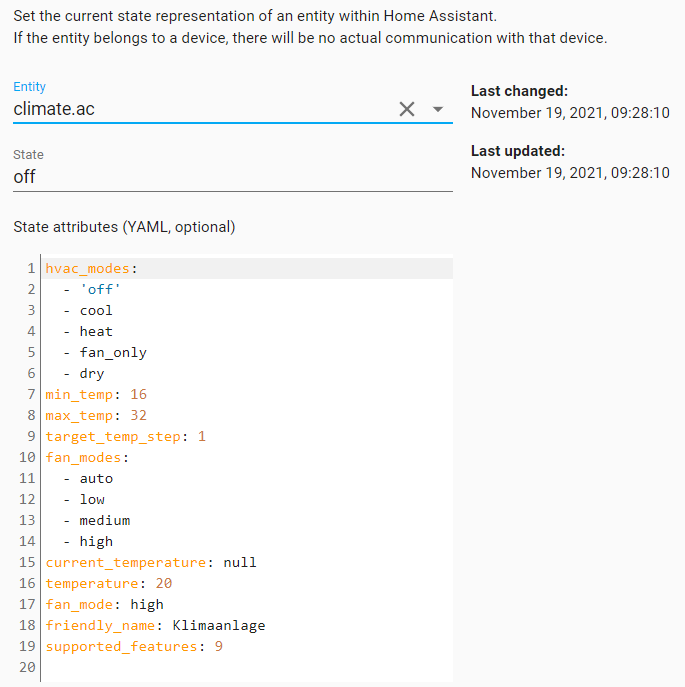Focus the State field containing off
This screenshot has height=687, width=685.
pyautogui.click(x=230, y=177)
